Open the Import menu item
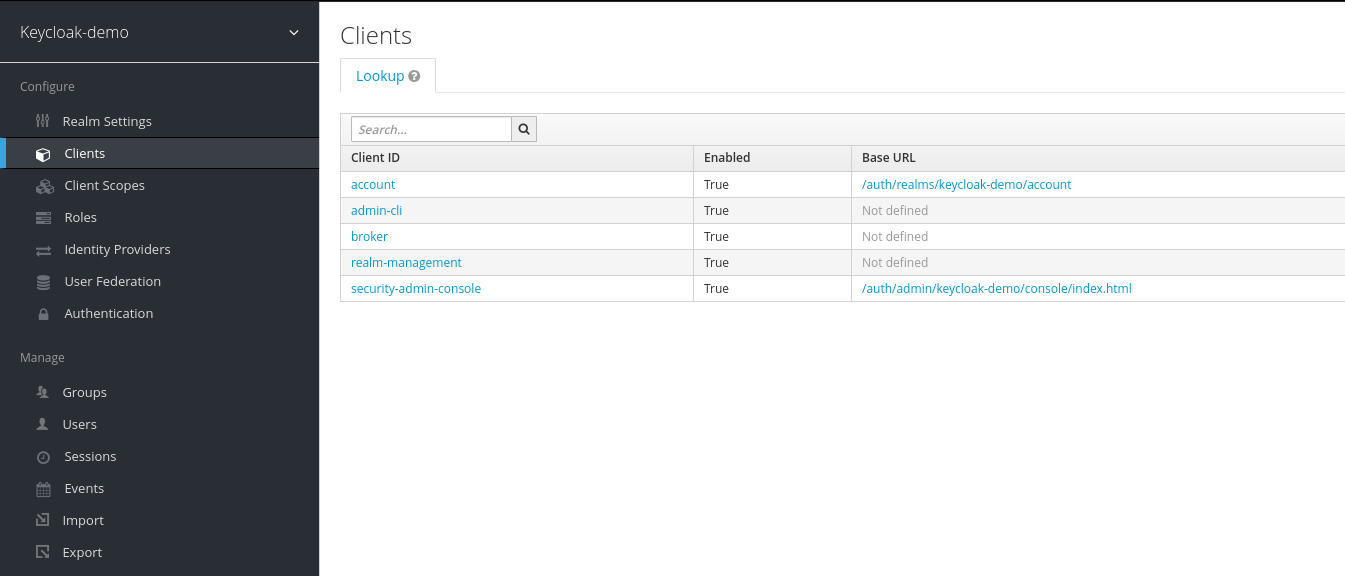 [x=83, y=520]
